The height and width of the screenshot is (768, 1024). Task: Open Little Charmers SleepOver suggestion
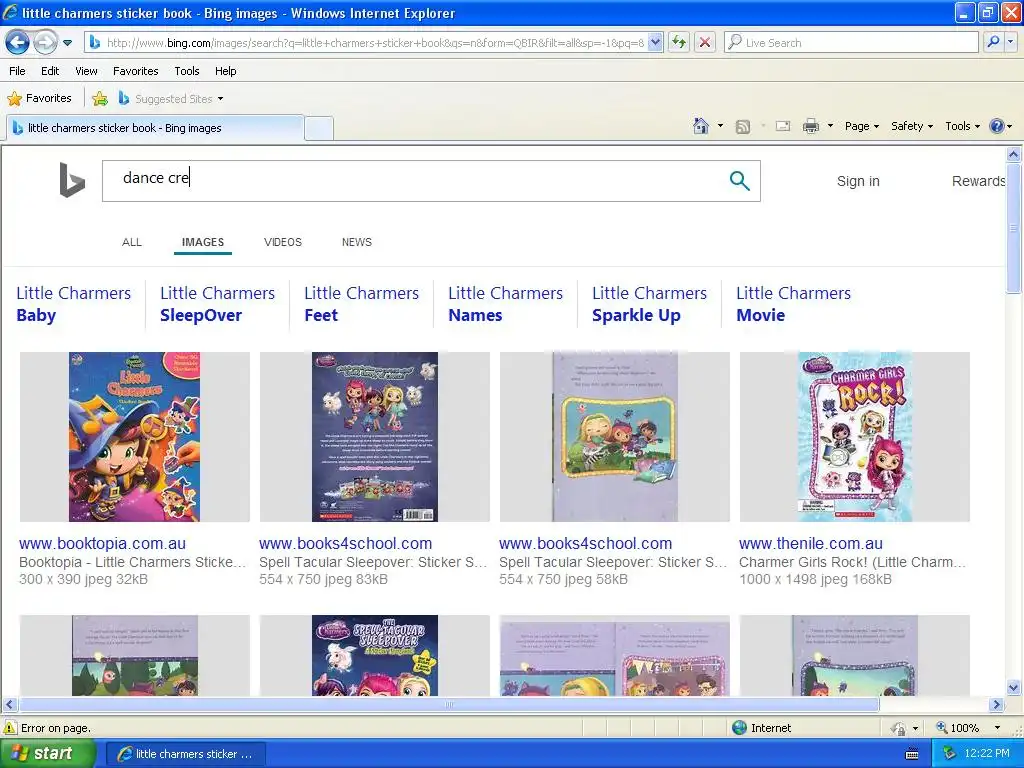(x=217, y=304)
